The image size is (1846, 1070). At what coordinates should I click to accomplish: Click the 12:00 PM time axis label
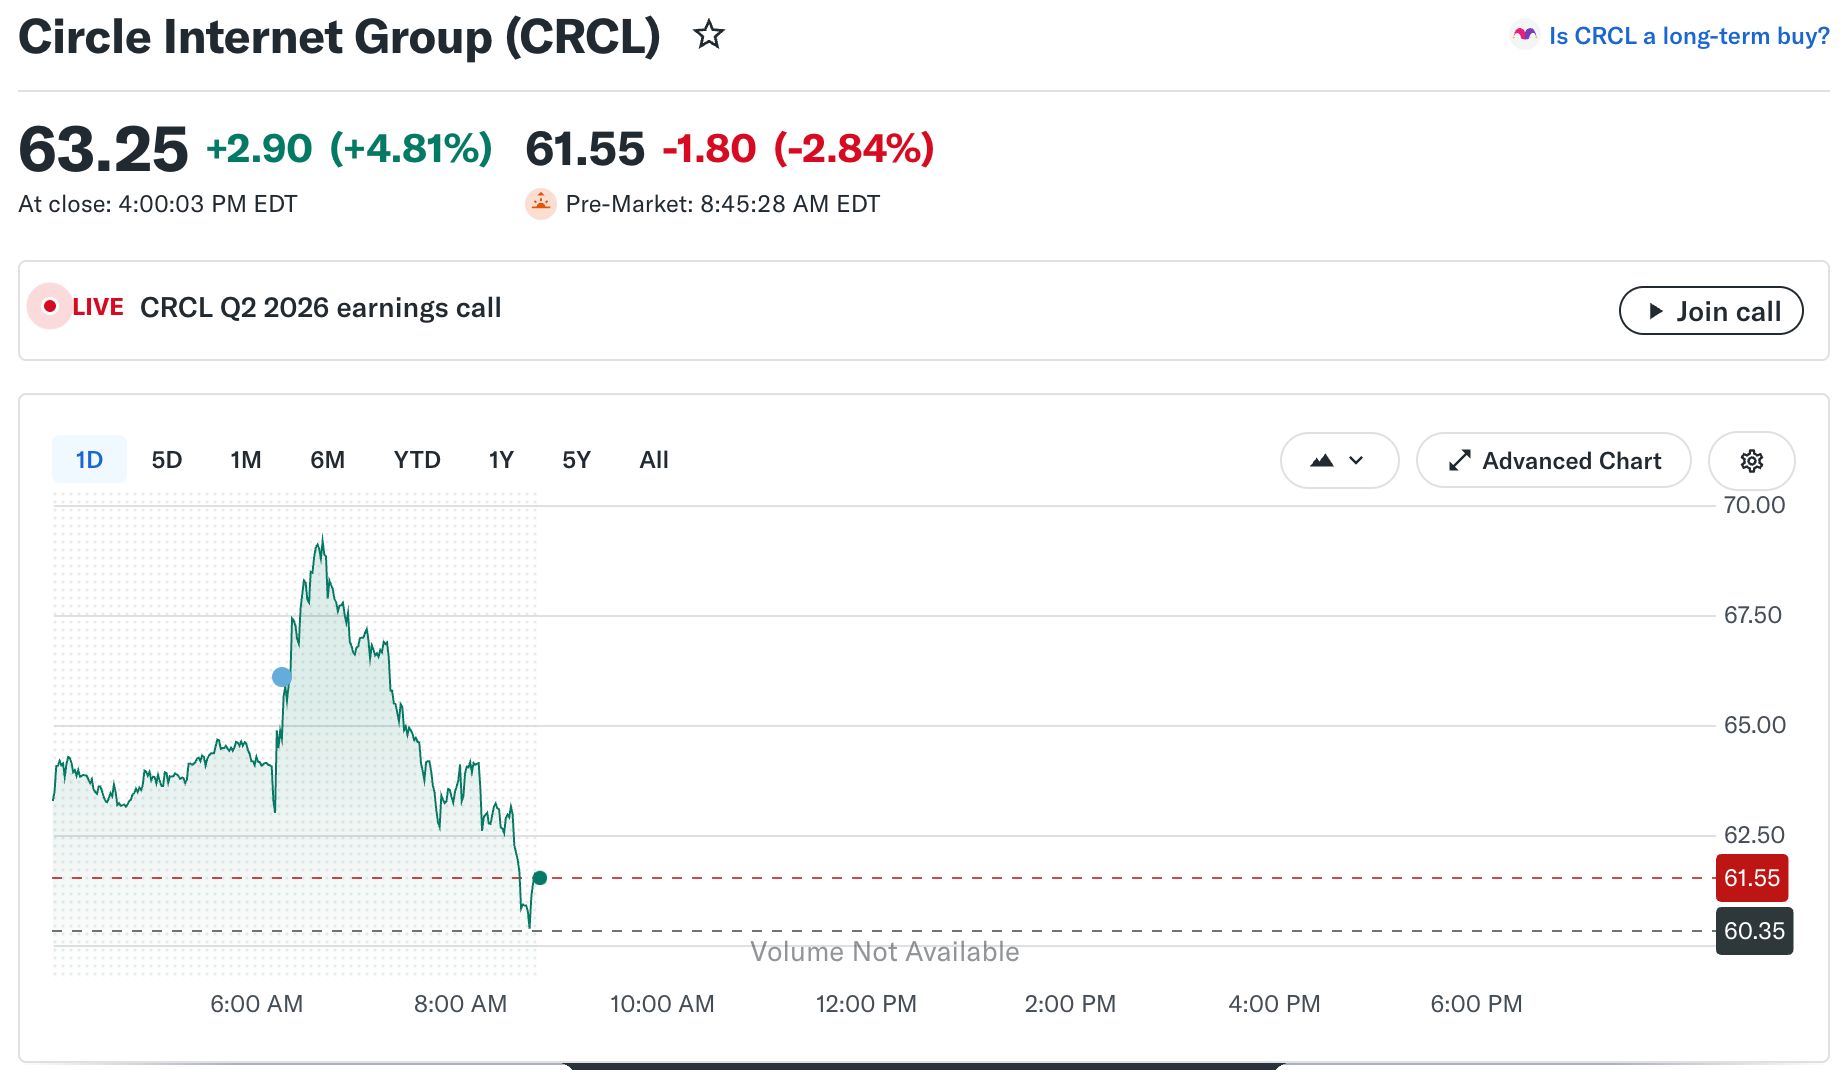(x=866, y=1004)
